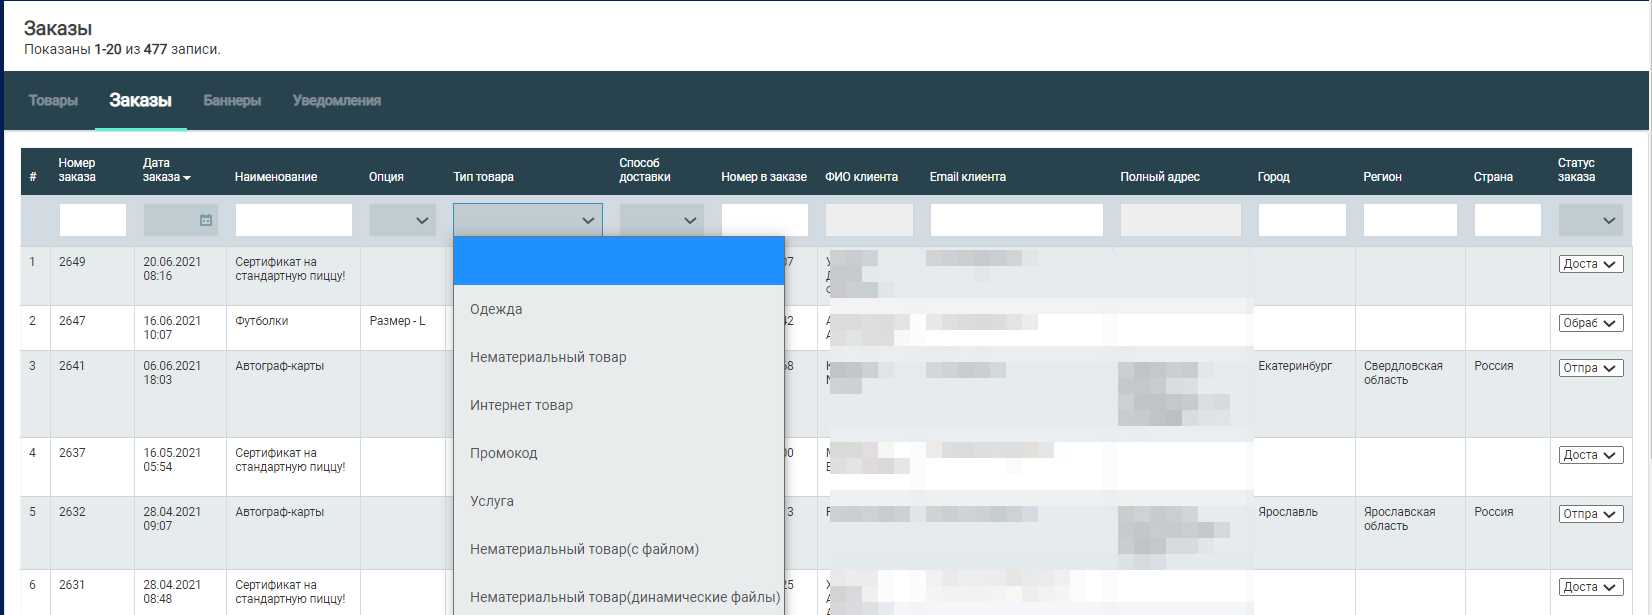Switch to the Товары tab
Image resolution: width=1652 pixels, height=615 pixels.
click(x=53, y=101)
